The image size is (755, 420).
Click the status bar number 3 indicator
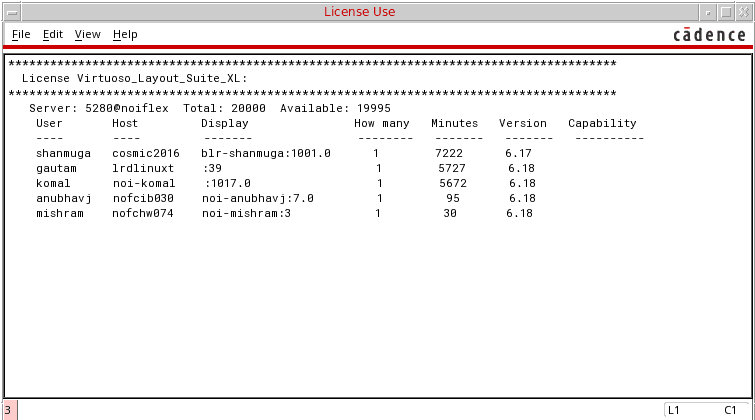(10, 410)
